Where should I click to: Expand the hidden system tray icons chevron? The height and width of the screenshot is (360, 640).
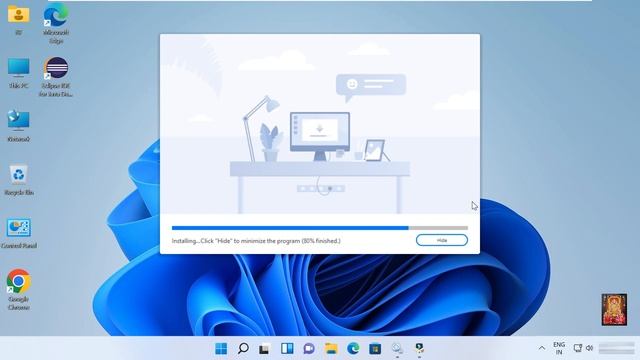542,348
